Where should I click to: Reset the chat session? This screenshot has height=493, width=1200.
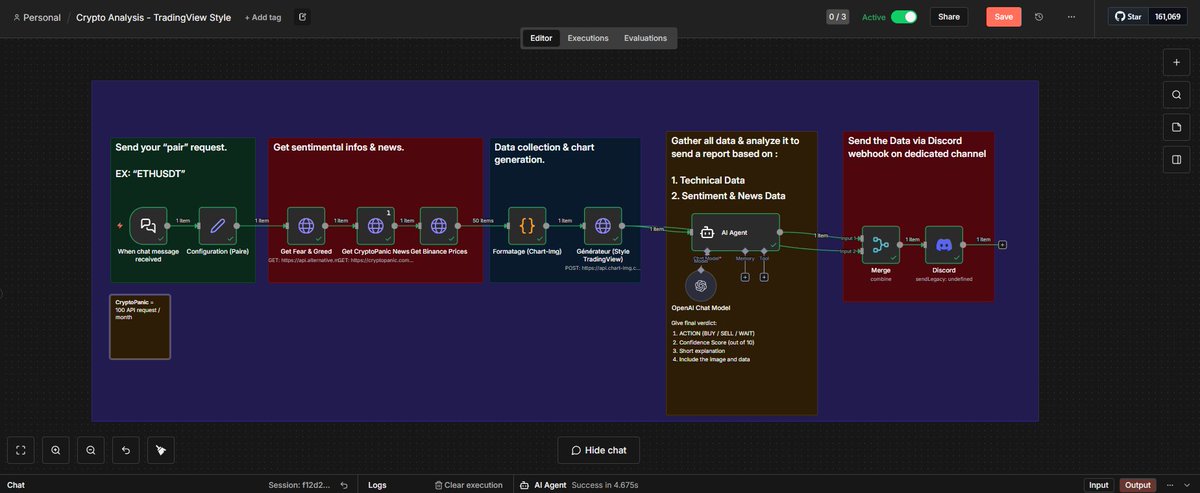pyautogui.click(x=344, y=485)
